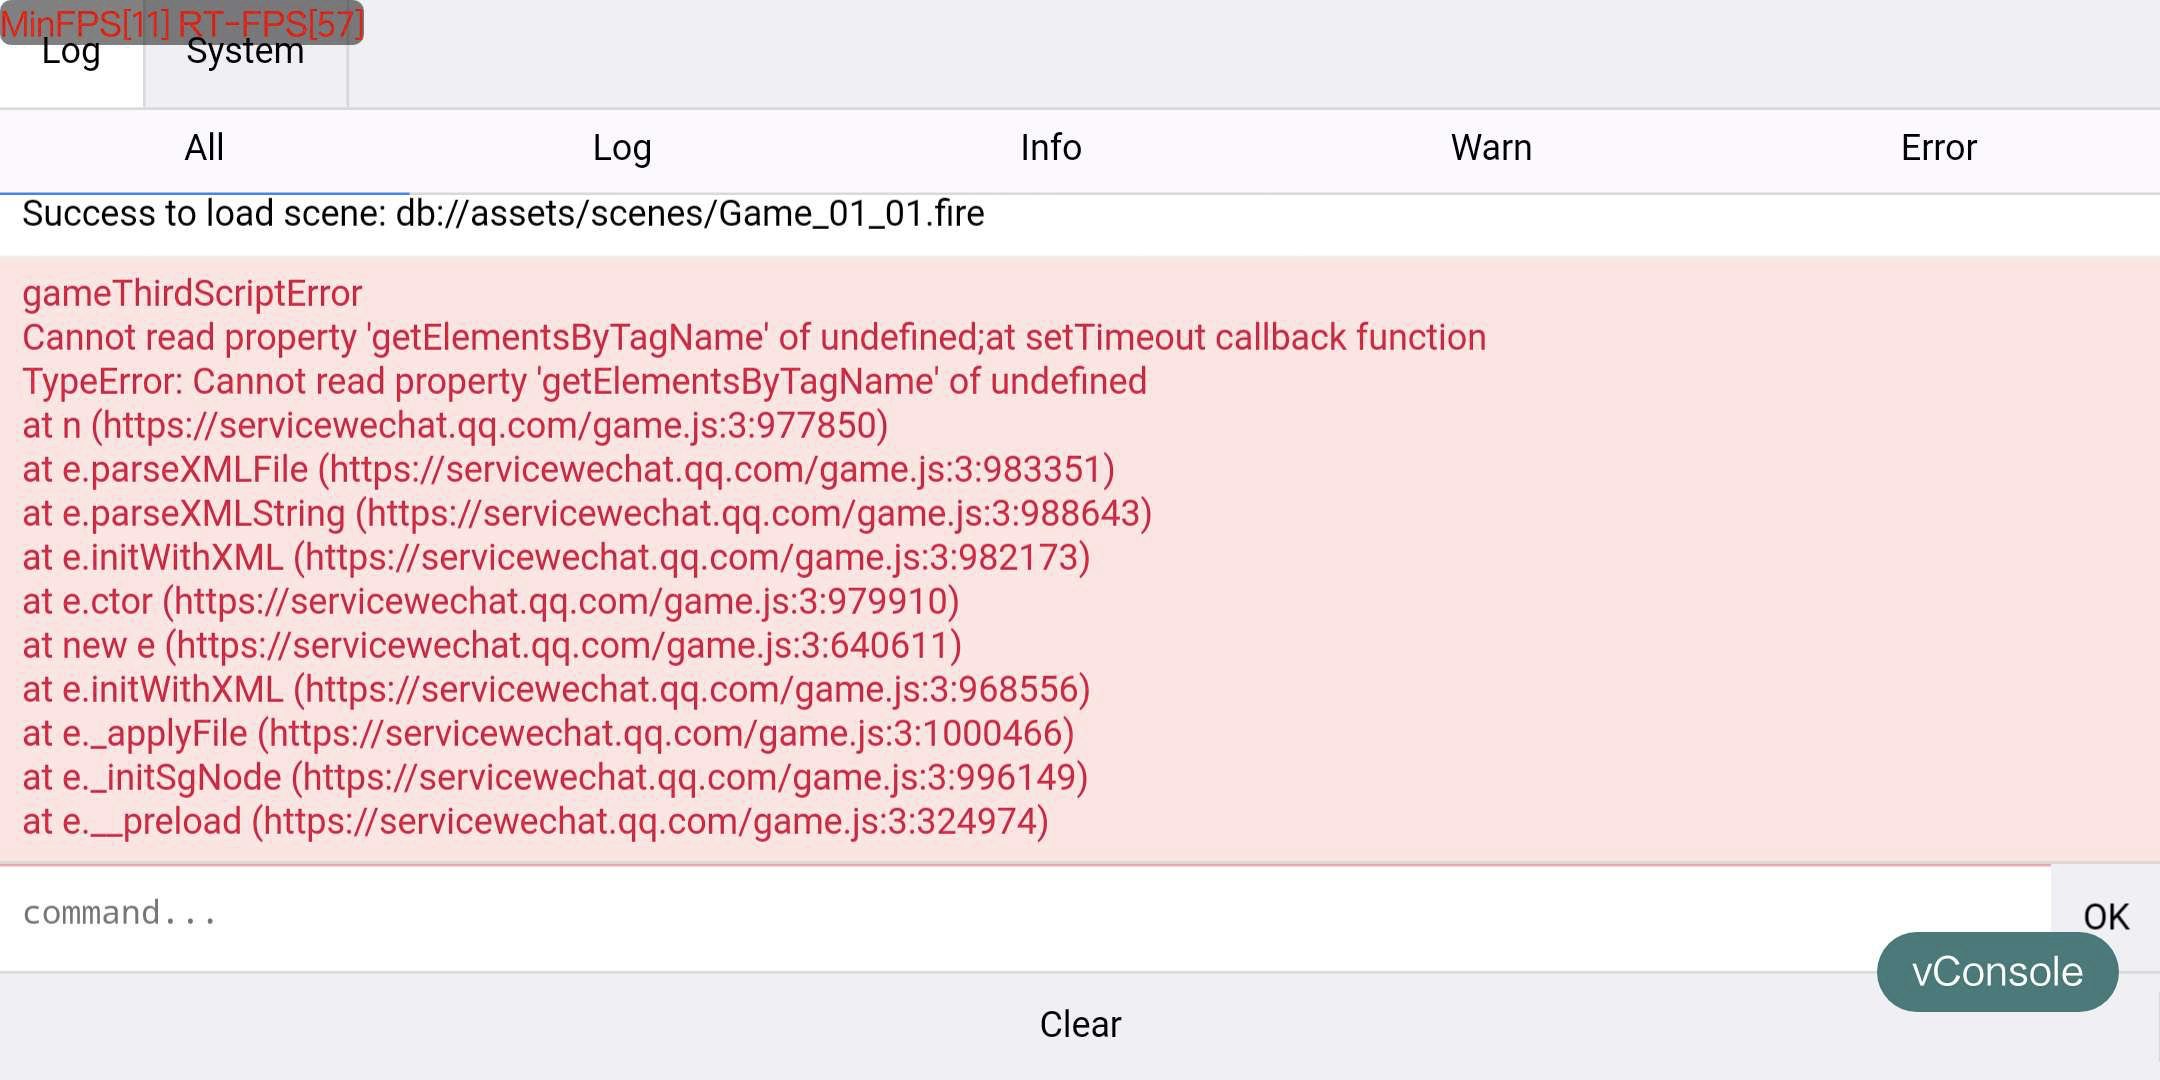The height and width of the screenshot is (1080, 2160).
Task: Click the gameThirdScriptError heading line
Action: (x=192, y=294)
